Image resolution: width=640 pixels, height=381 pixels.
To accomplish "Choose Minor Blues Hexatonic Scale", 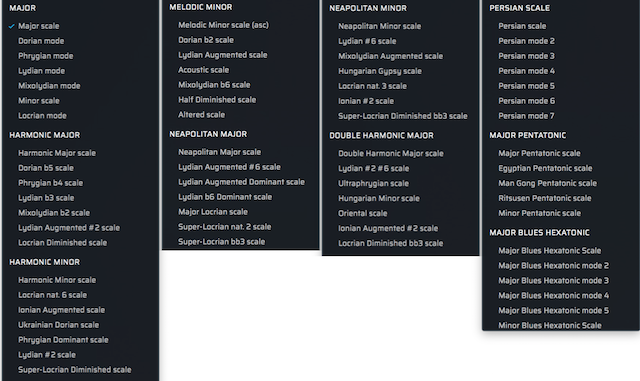I will [550, 325].
